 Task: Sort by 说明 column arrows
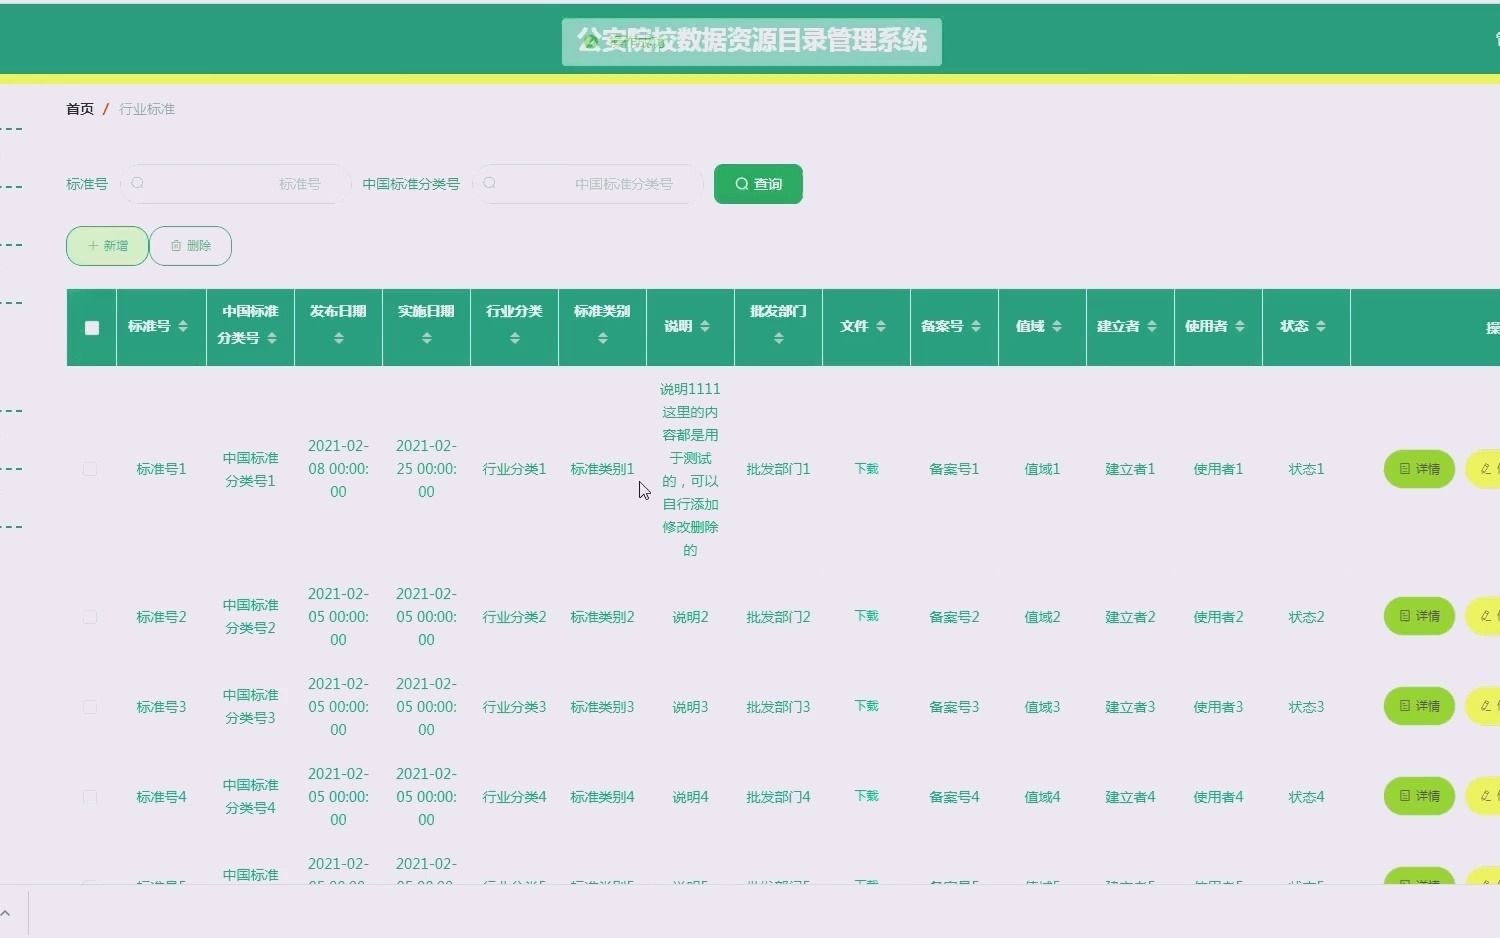pos(705,327)
